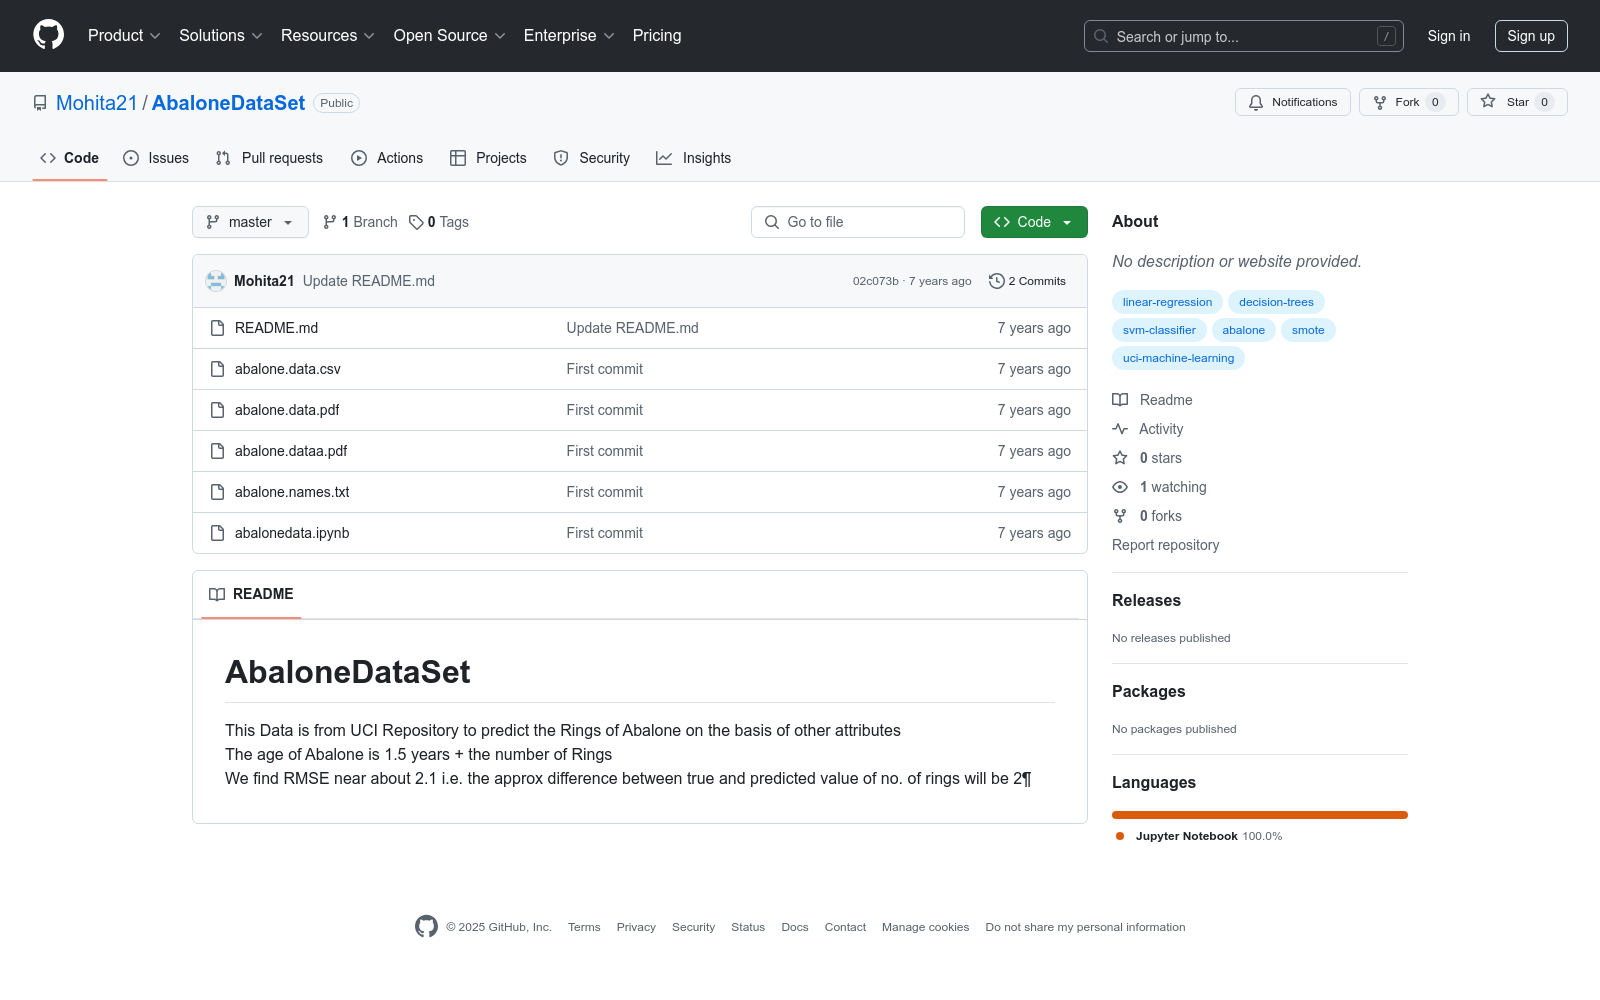The width and height of the screenshot is (1600, 1000).
Task: Star the repository with Star button
Action: click(1517, 102)
